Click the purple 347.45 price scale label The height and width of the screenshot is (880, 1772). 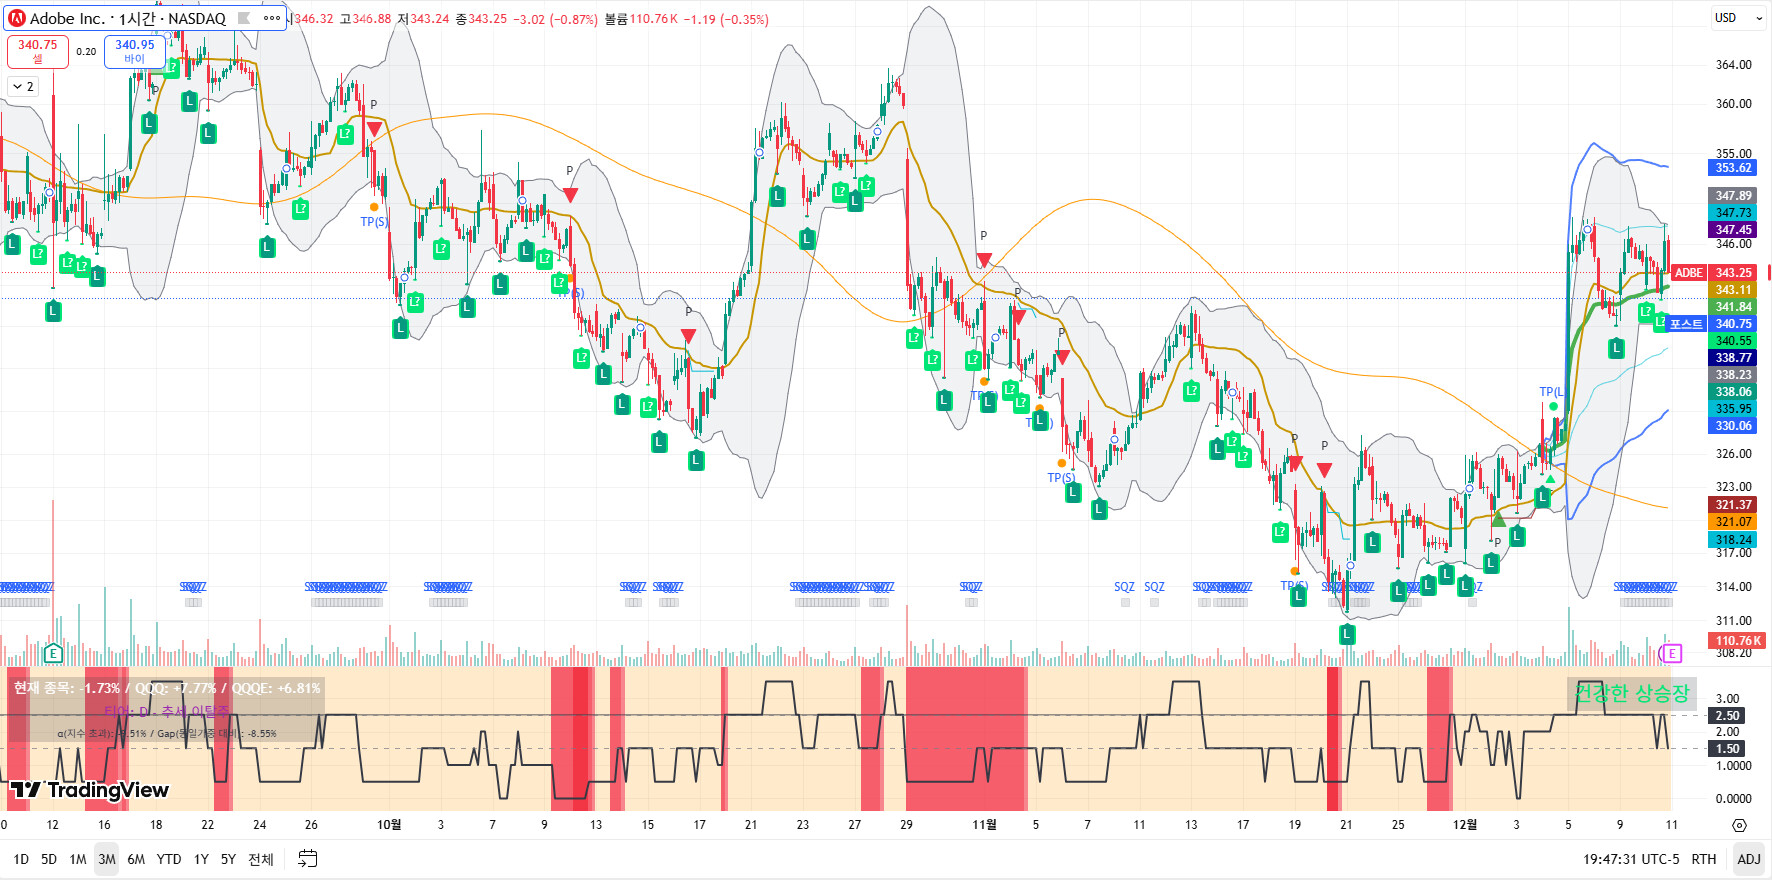coord(1734,230)
